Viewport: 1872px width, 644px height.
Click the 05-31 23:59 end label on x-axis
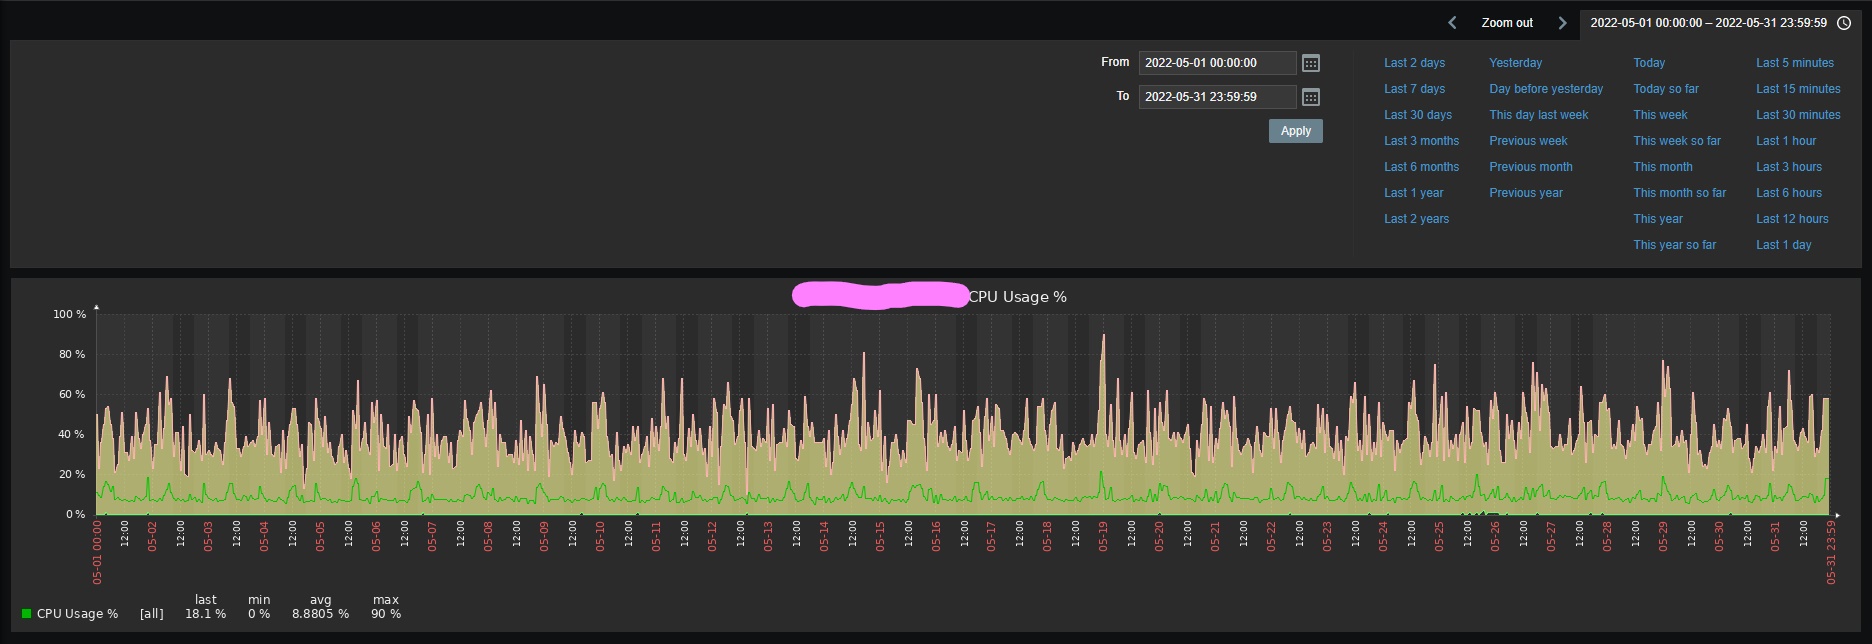click(x=1831, y=551)
